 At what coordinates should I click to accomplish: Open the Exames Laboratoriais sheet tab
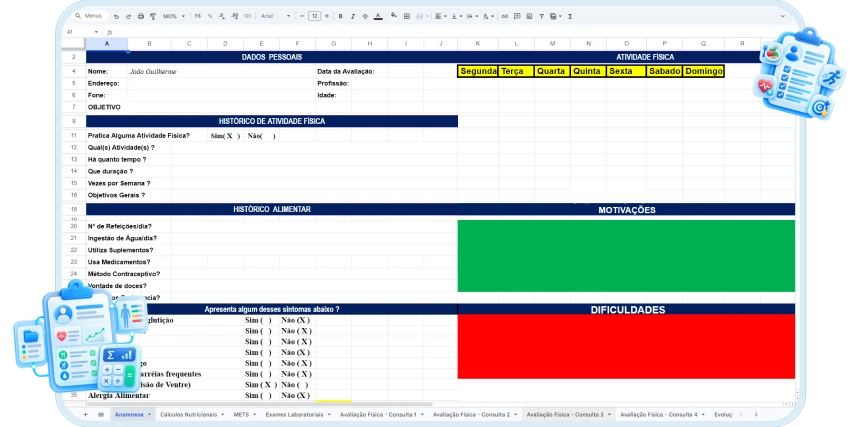[295, 415]
